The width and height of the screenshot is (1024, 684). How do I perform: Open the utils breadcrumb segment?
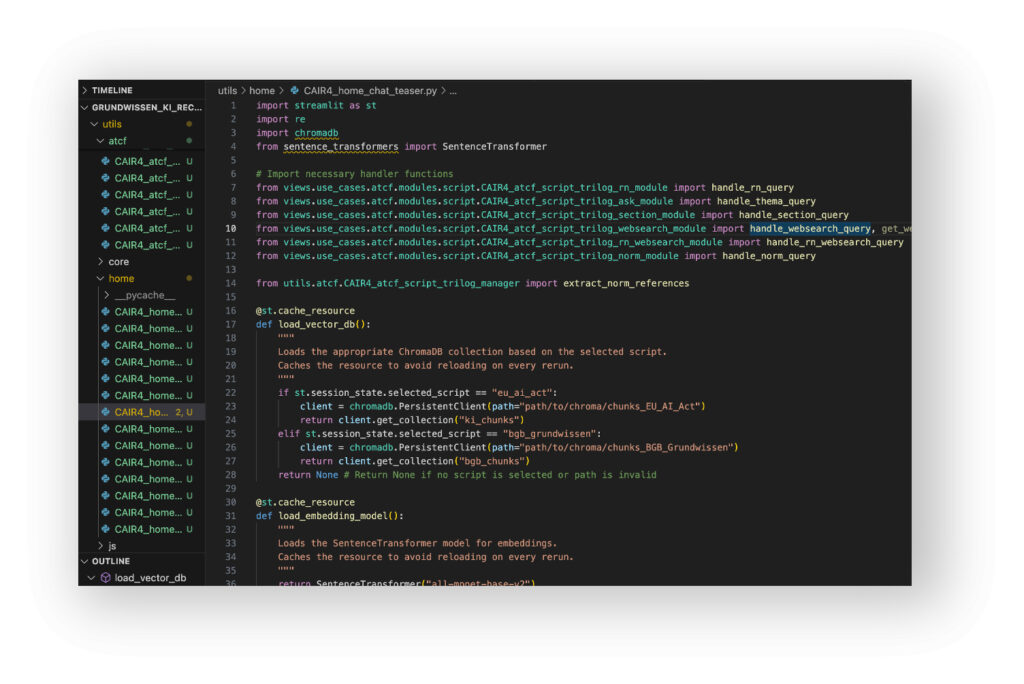[x=227, y=91]
